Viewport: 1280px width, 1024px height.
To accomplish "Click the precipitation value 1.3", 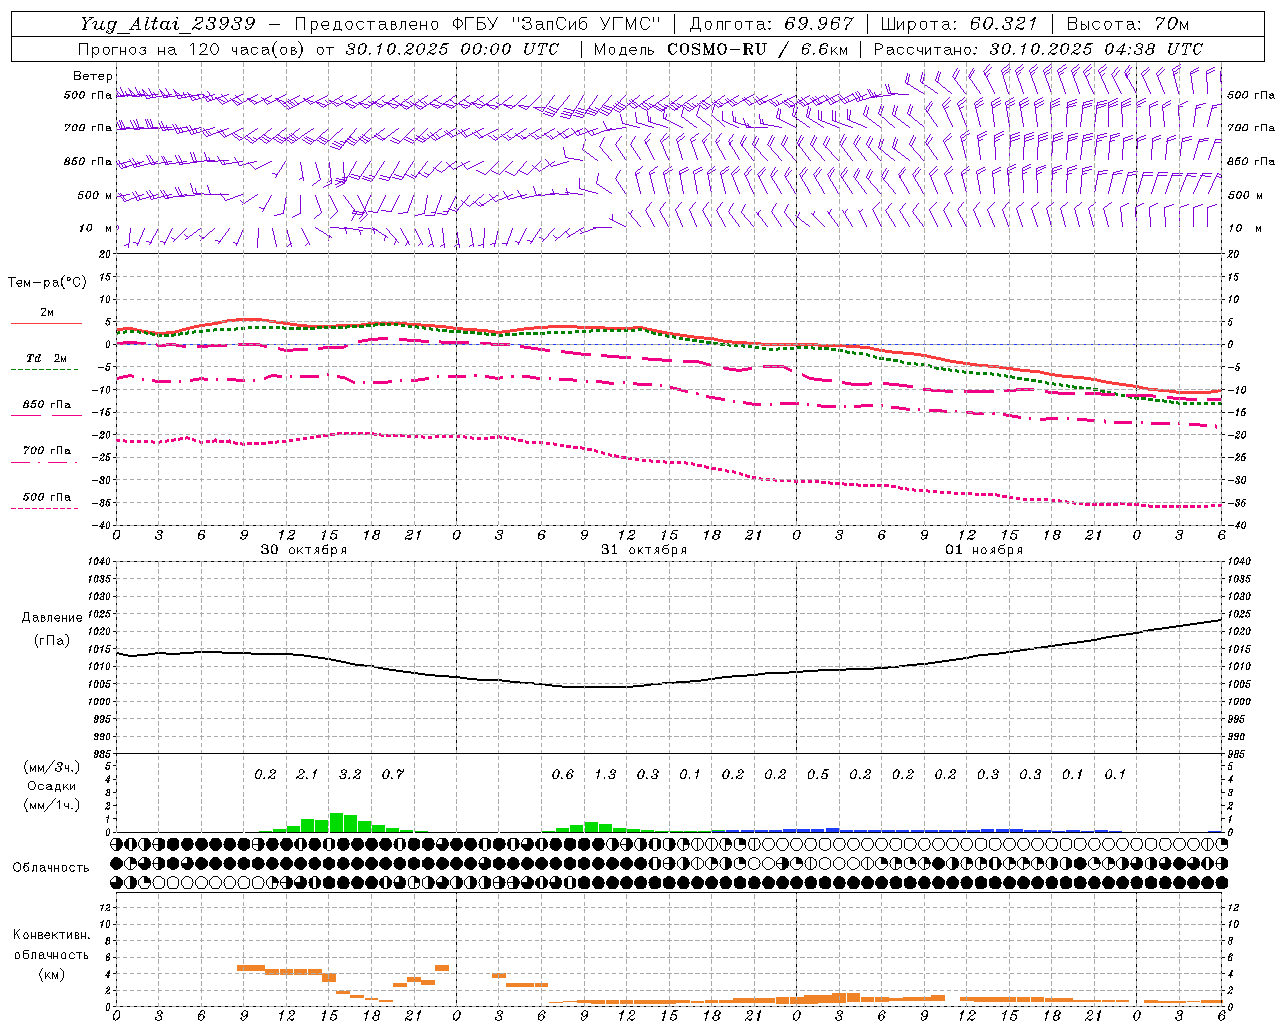I will (605, 775).
